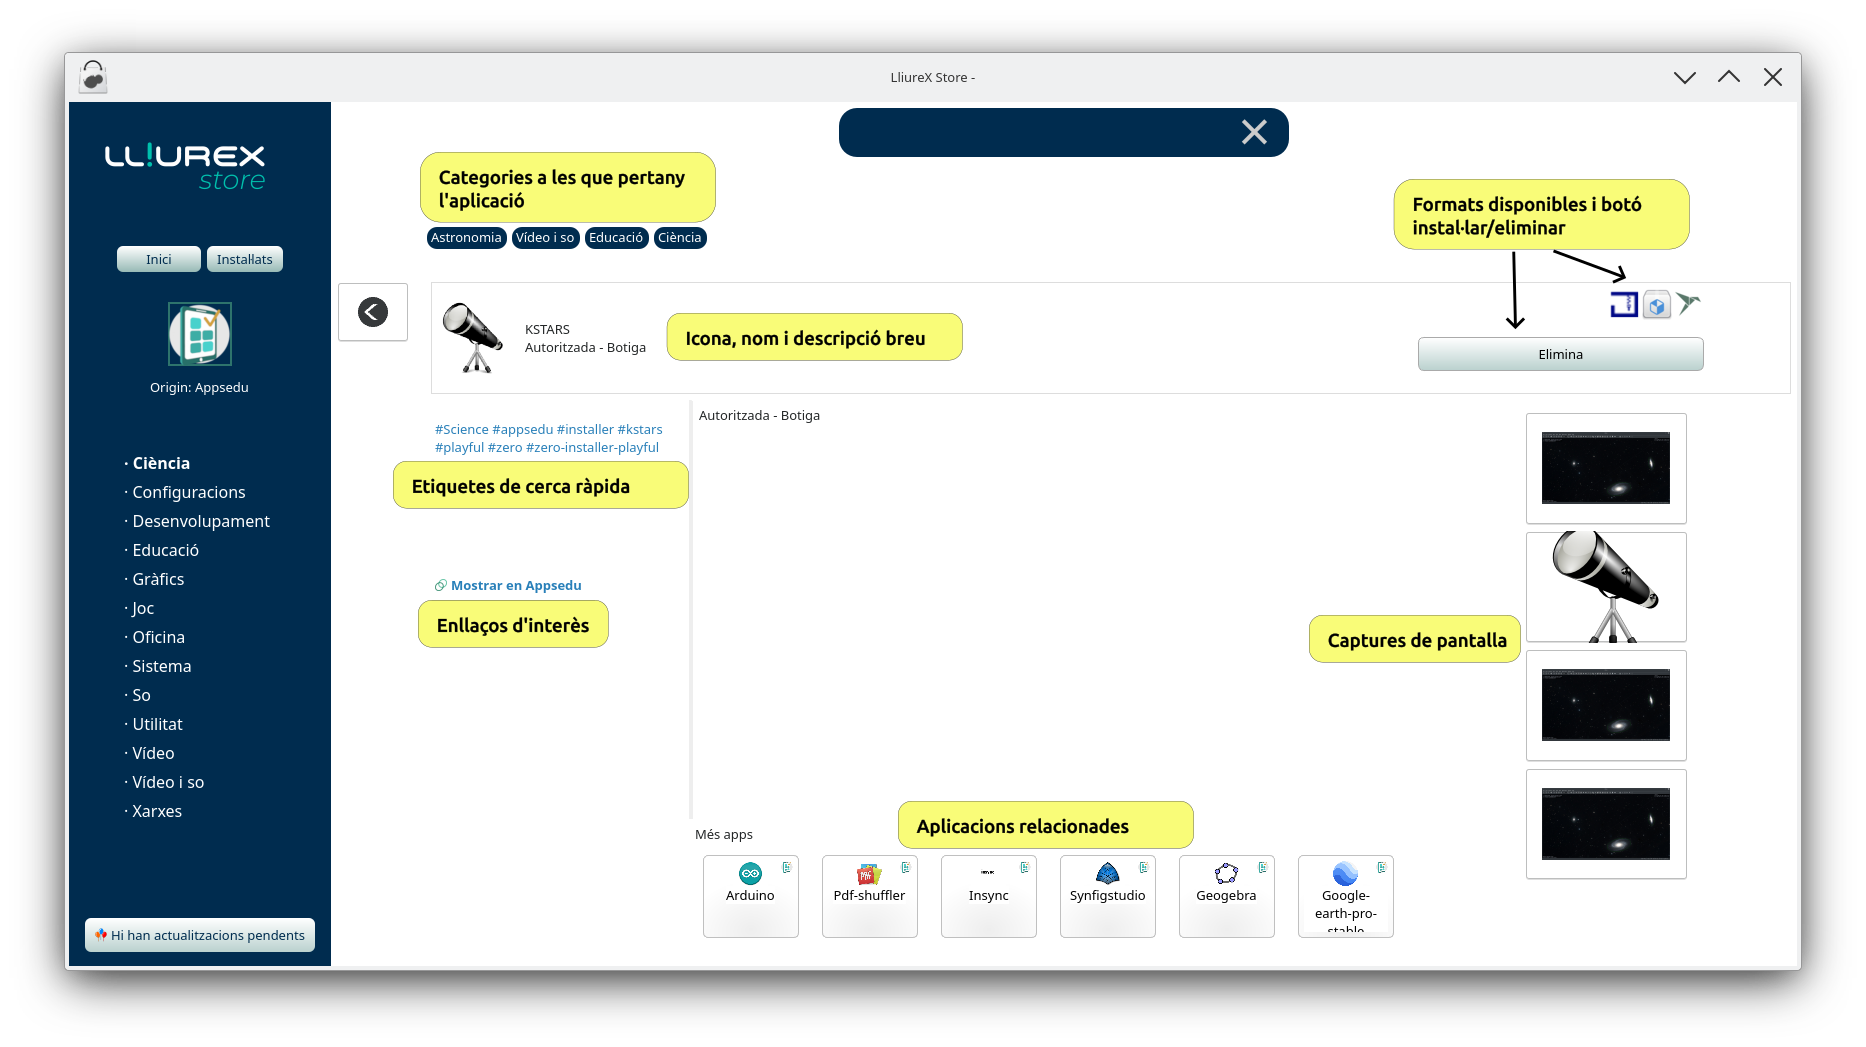Viewport: 1866px width, 1047px height.
Task: Go to the Inici tab
Action: 158,259
